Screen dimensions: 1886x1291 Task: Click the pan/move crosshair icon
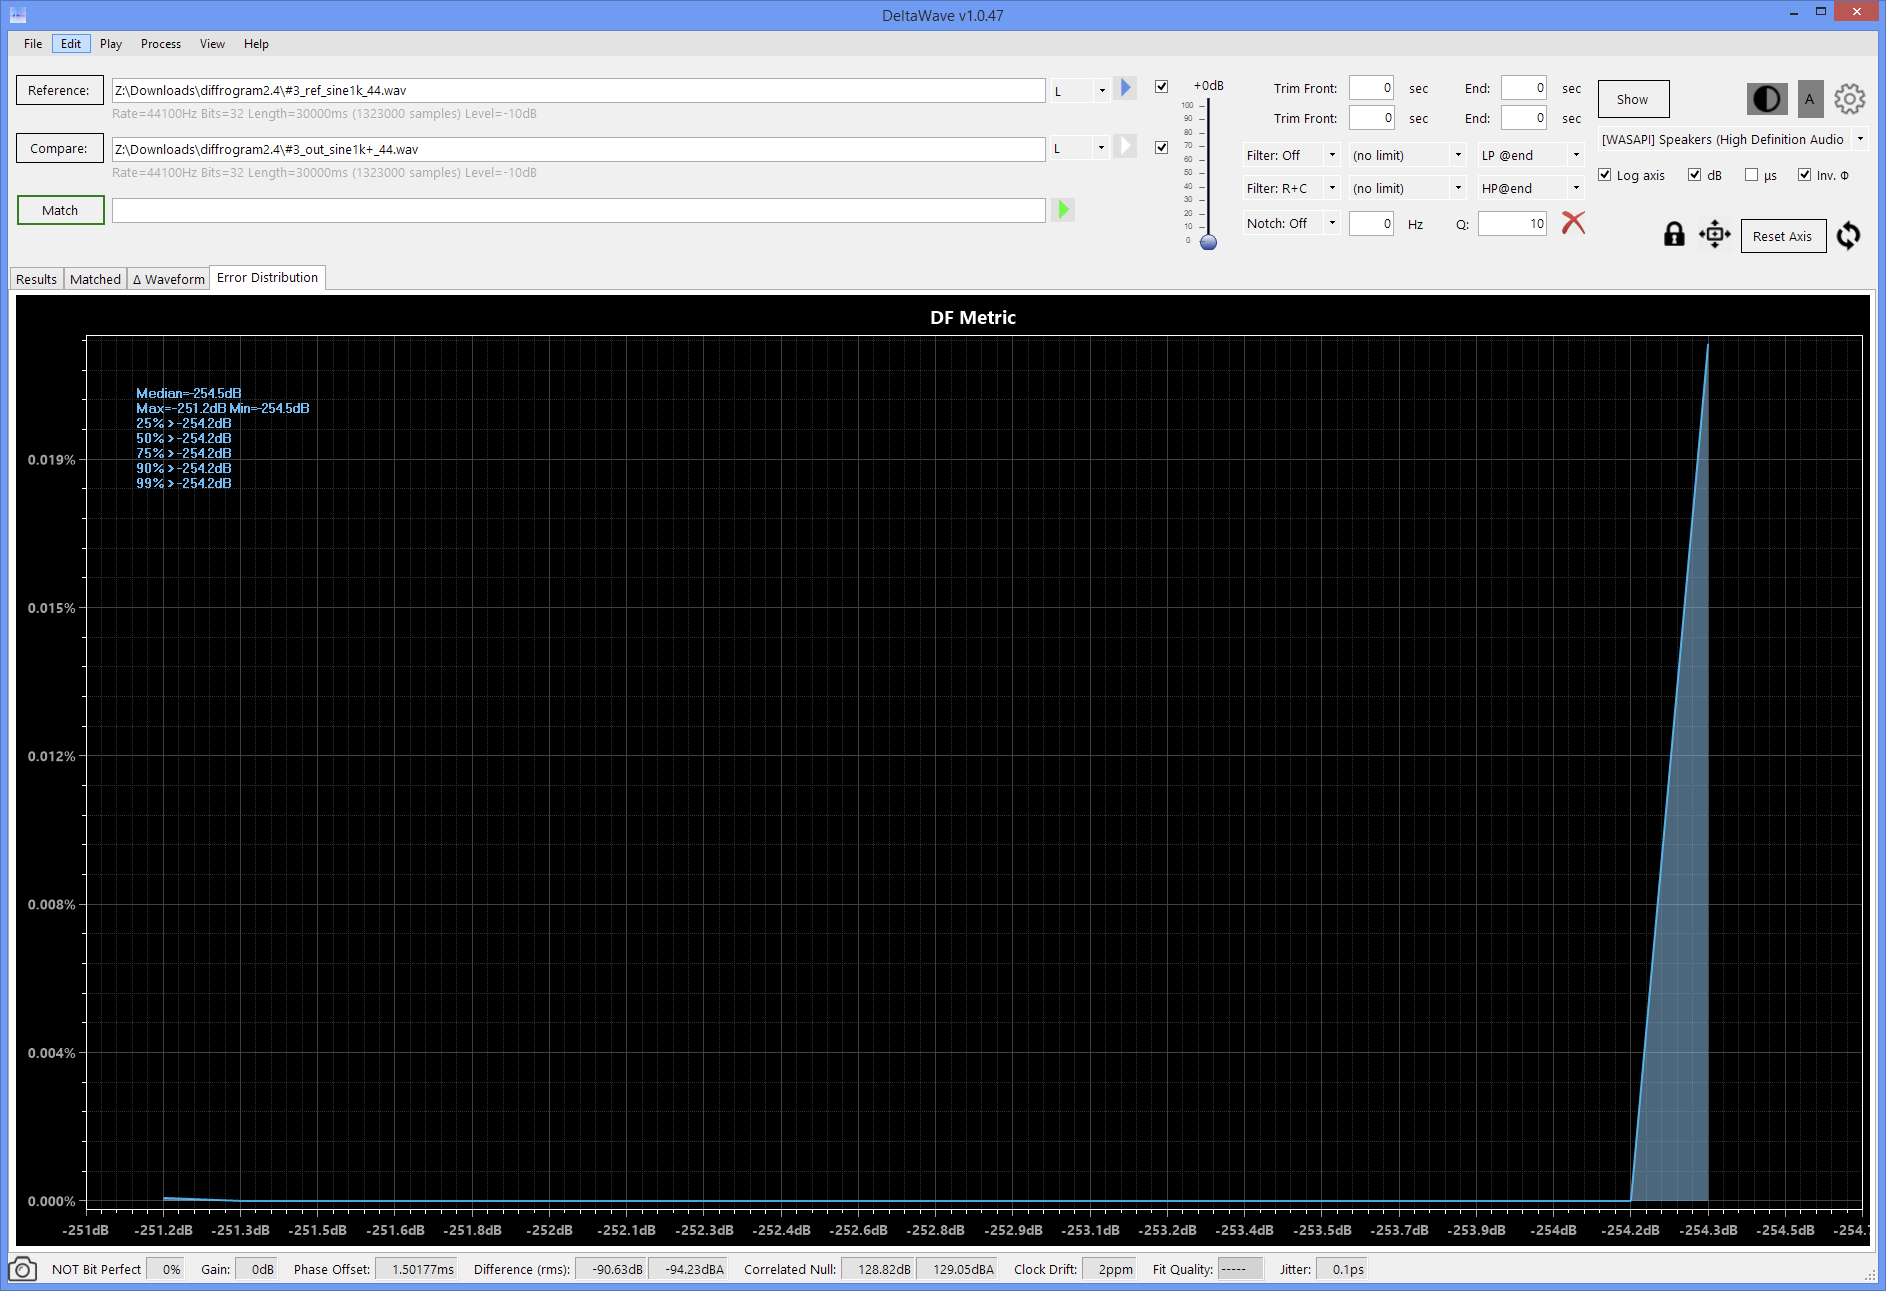(1714, 234)
